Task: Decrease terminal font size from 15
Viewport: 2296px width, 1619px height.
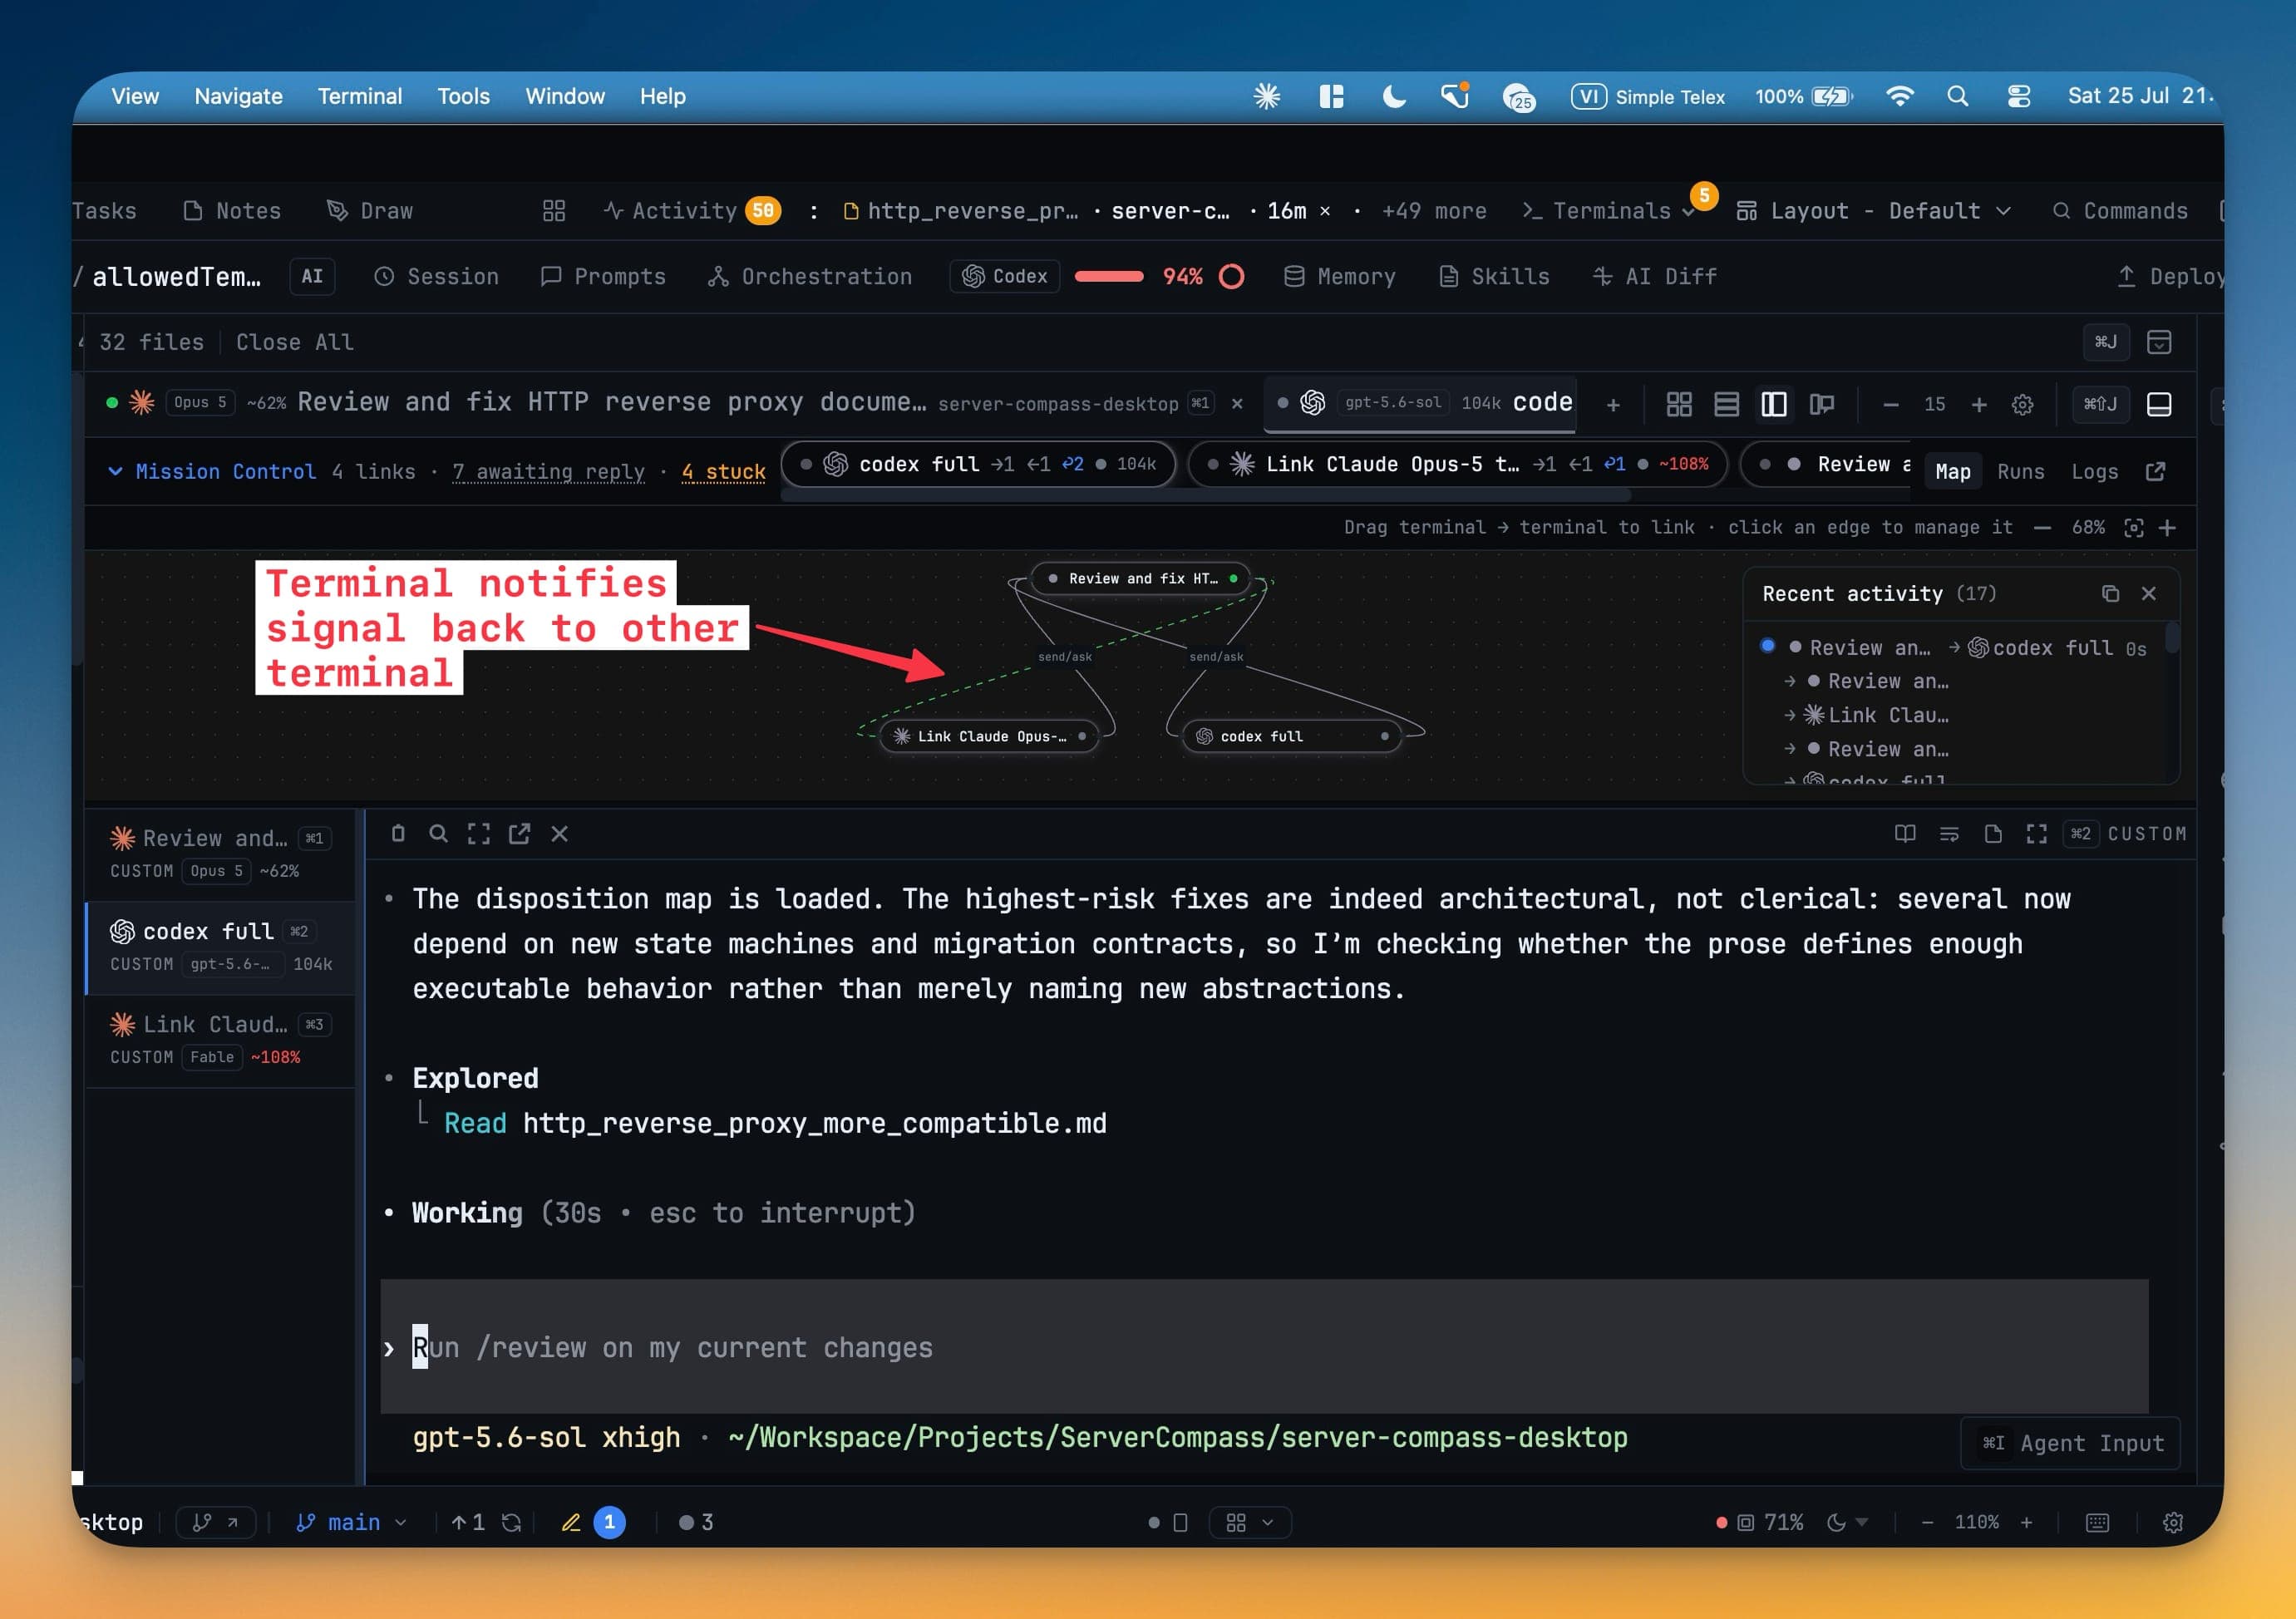Action: pyautogui.click(x=1890, y=405)
